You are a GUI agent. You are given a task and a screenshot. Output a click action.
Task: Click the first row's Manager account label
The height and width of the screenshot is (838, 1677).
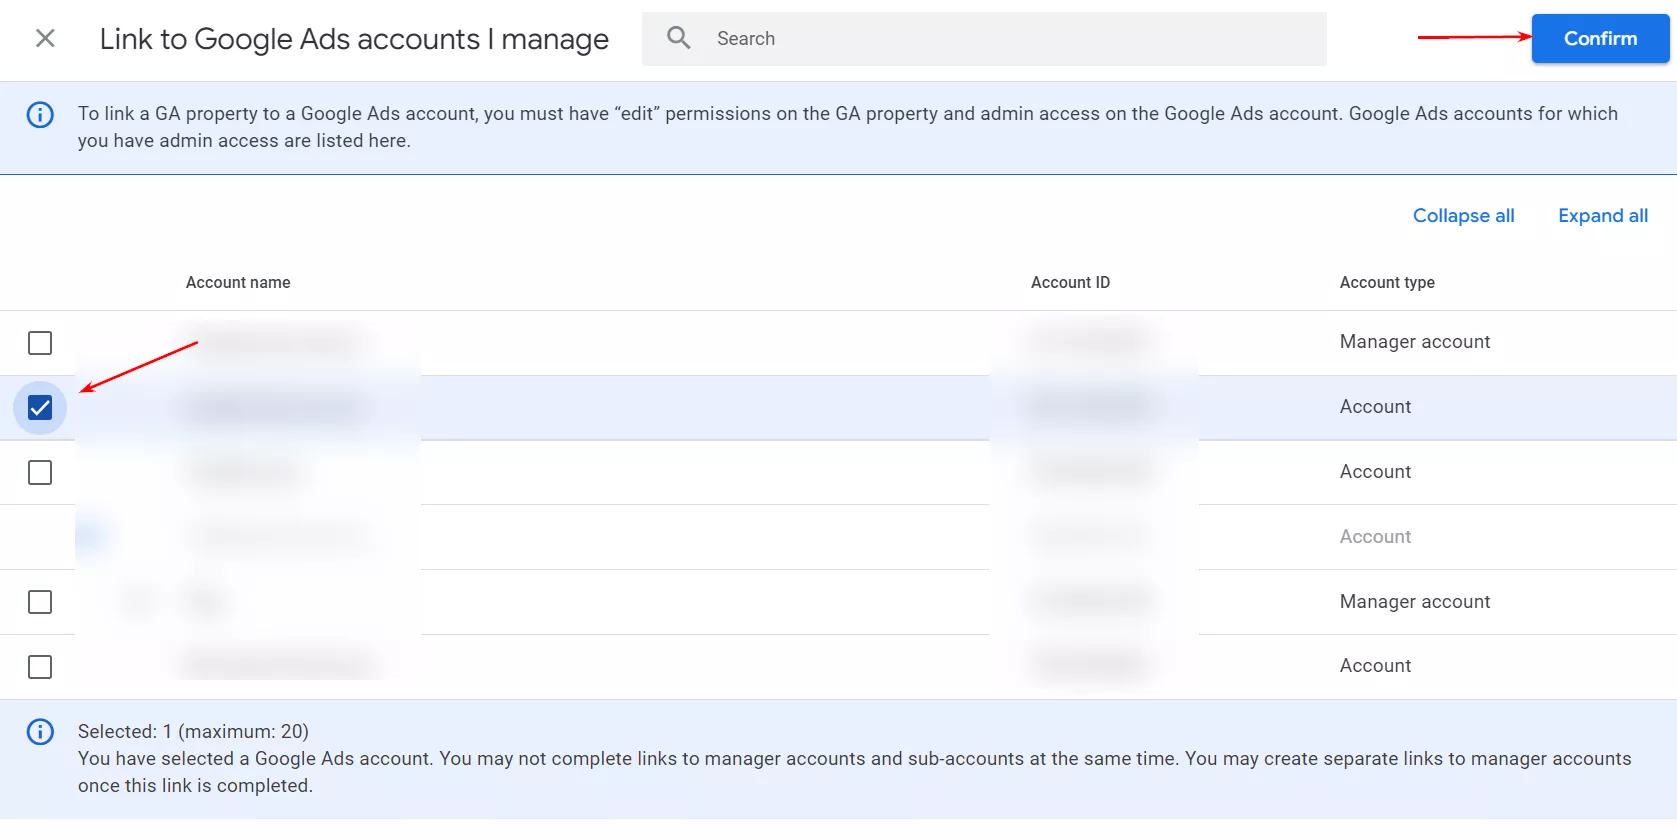point(1414,342)
